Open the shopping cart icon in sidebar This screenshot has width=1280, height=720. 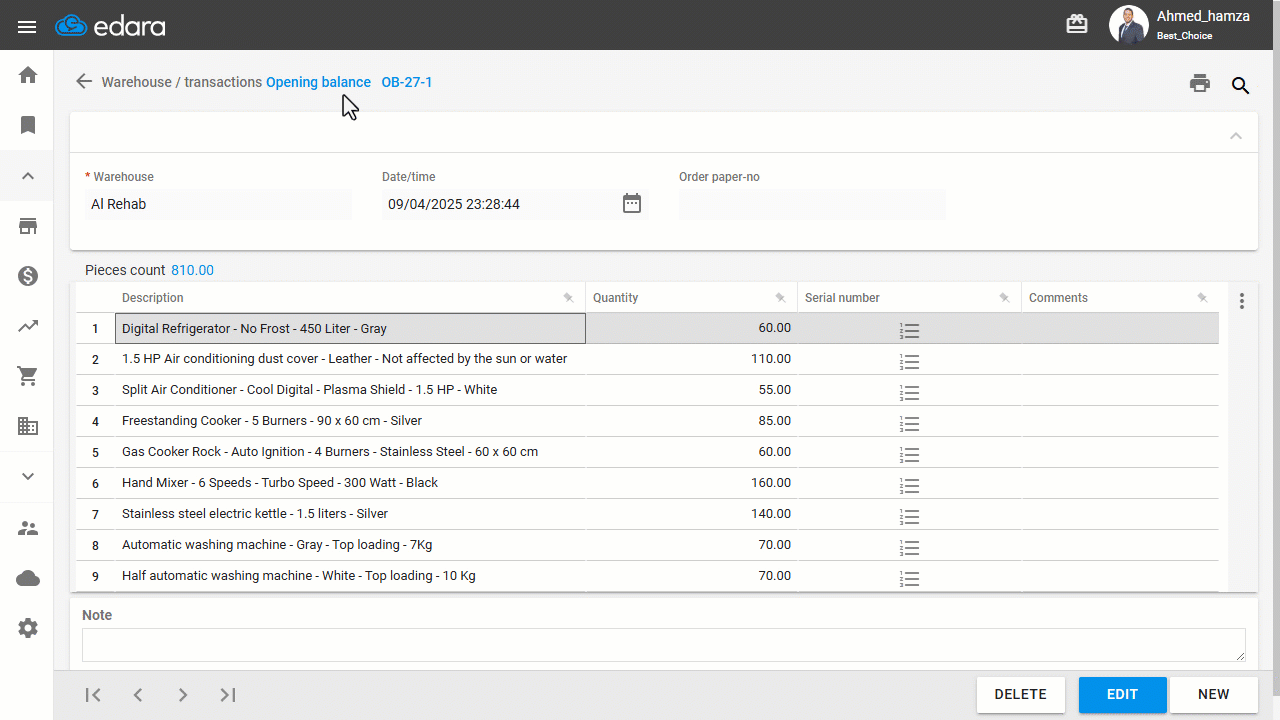coord(28,376)
